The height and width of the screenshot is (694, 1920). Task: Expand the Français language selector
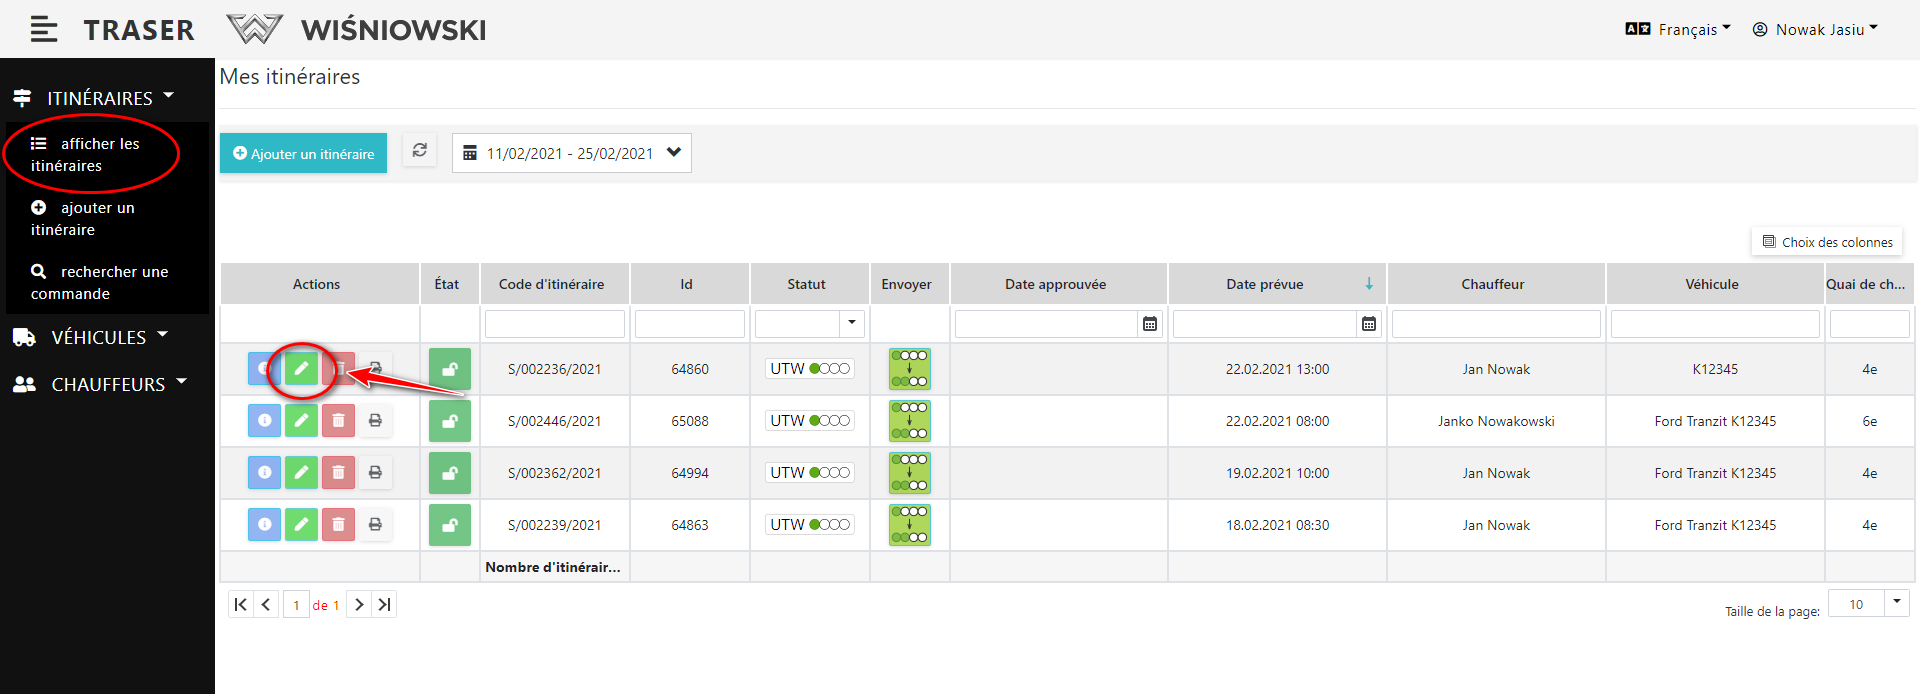pos(1678,30)
